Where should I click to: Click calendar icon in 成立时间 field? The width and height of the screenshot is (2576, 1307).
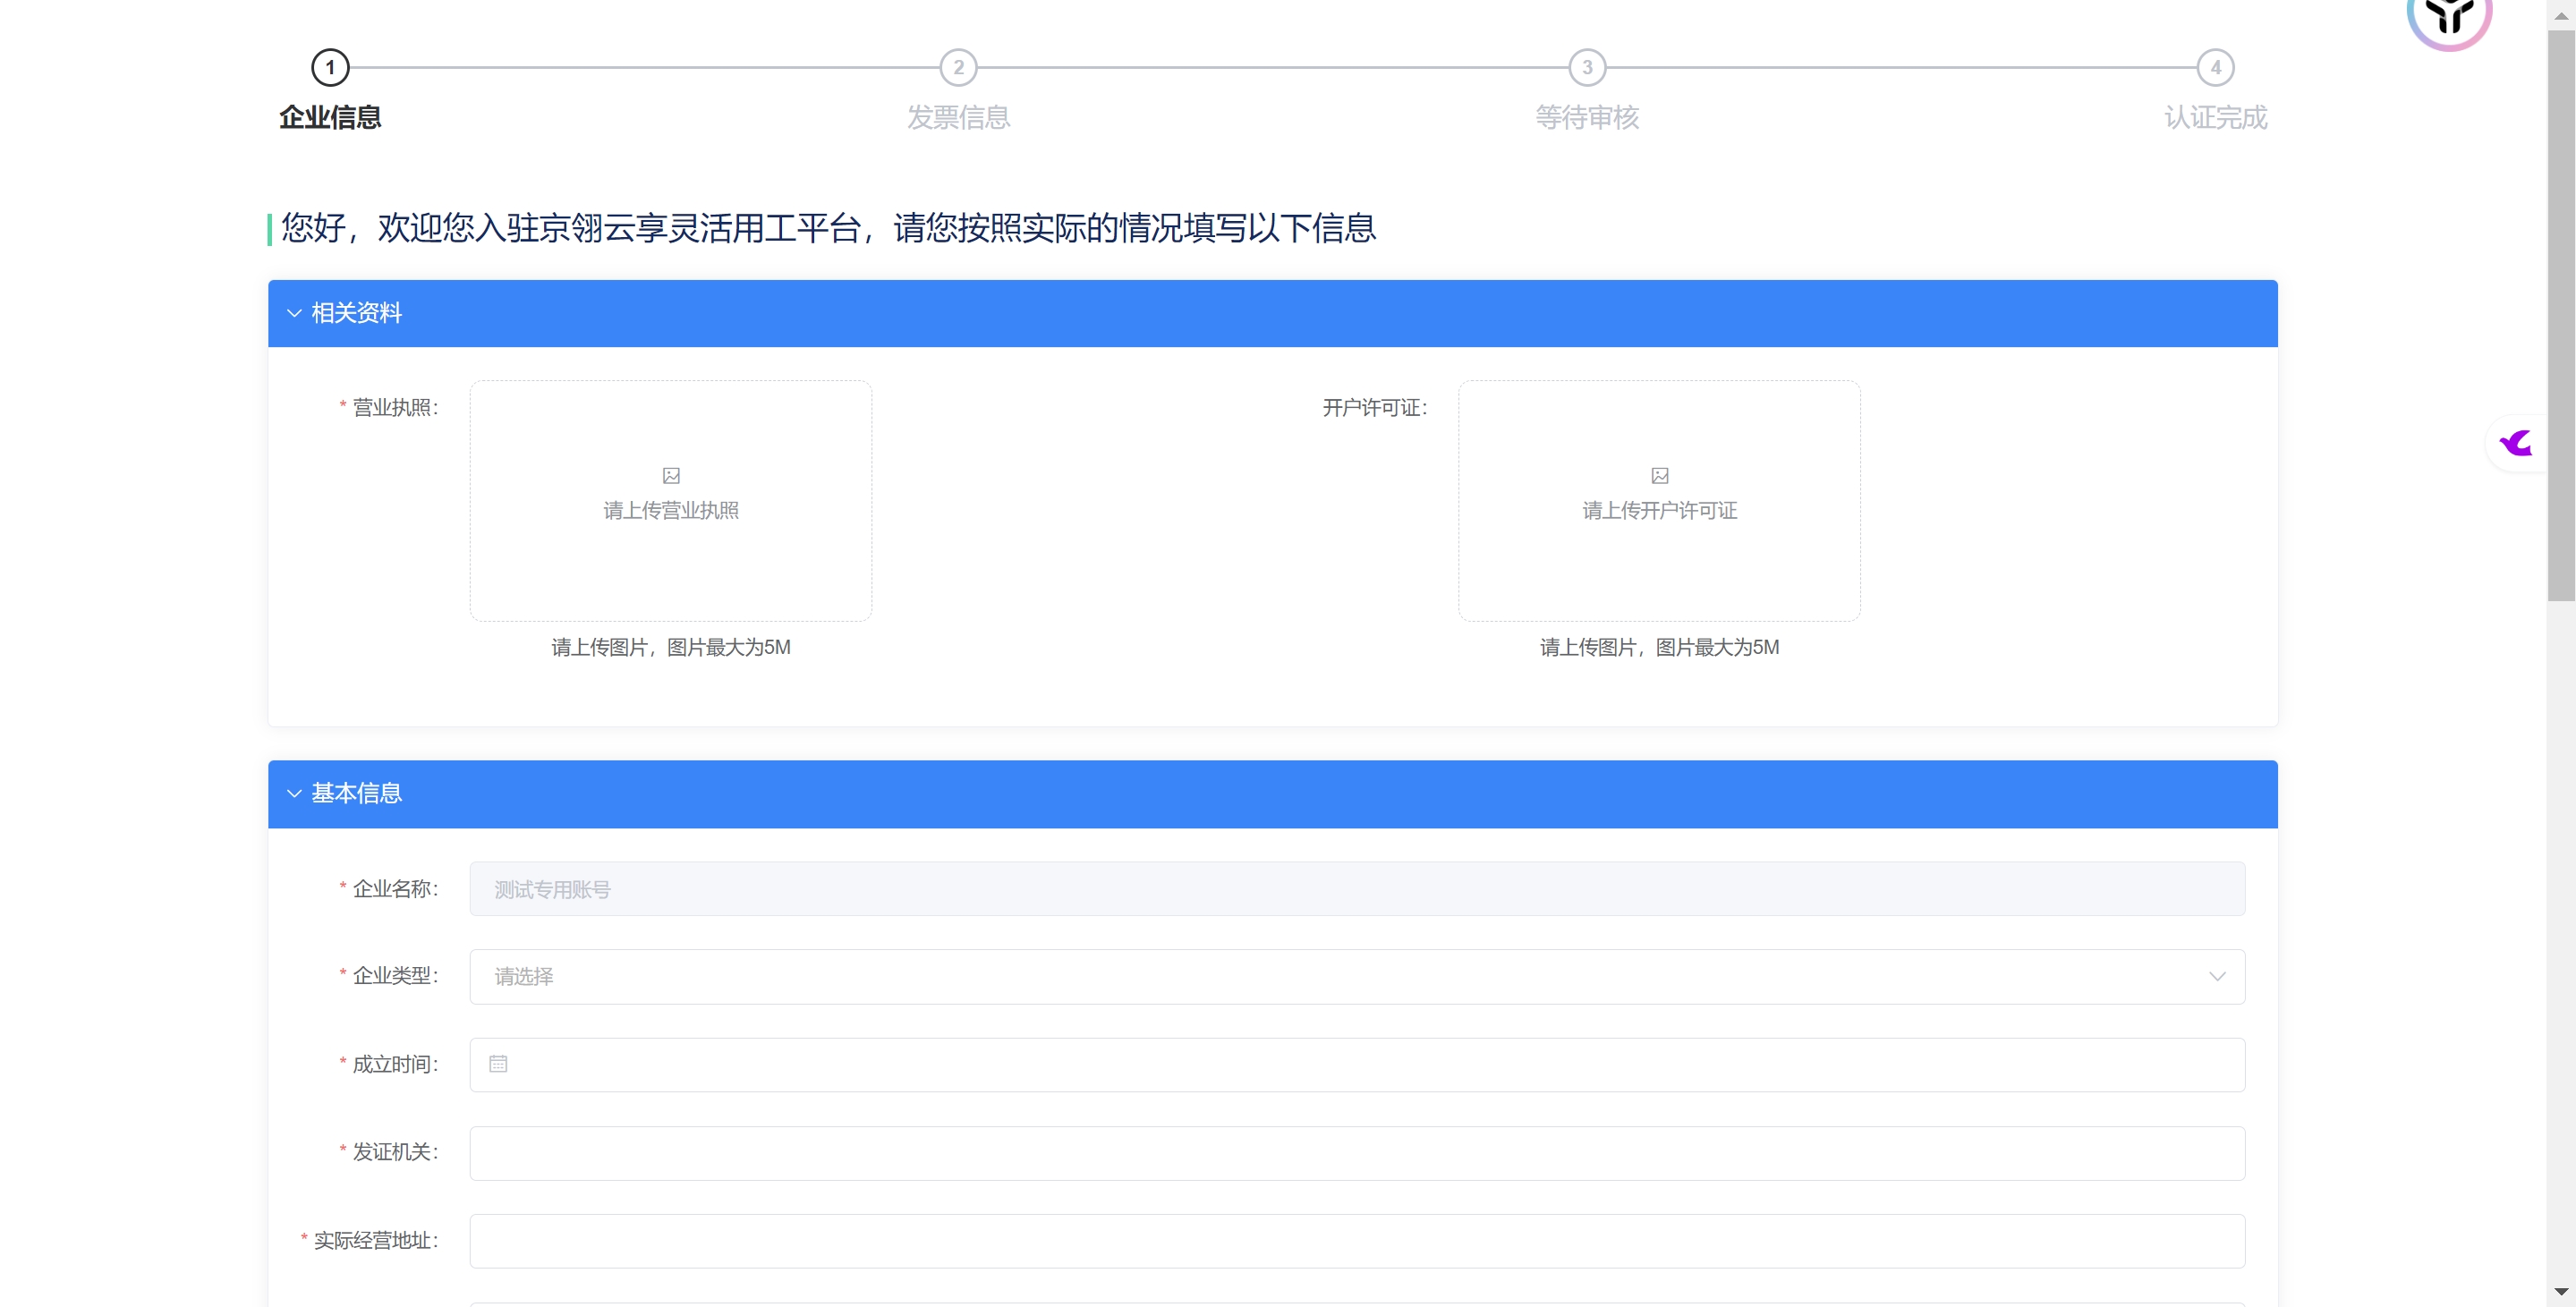click(498, 1064)
